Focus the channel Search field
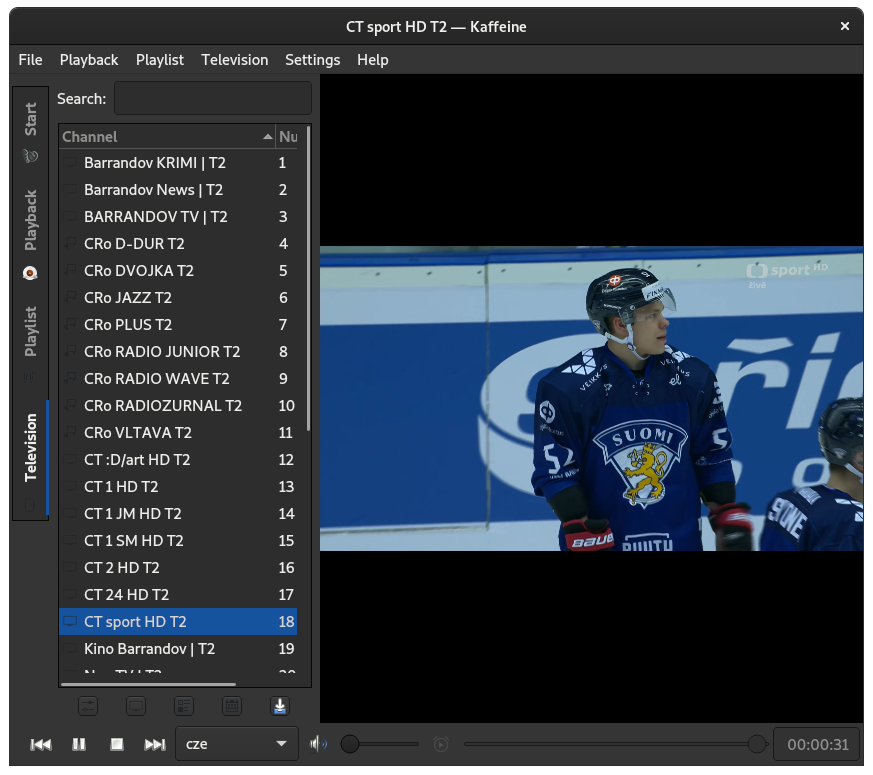The width and height of the screenshot is (873, 775). tap(213, 99)
